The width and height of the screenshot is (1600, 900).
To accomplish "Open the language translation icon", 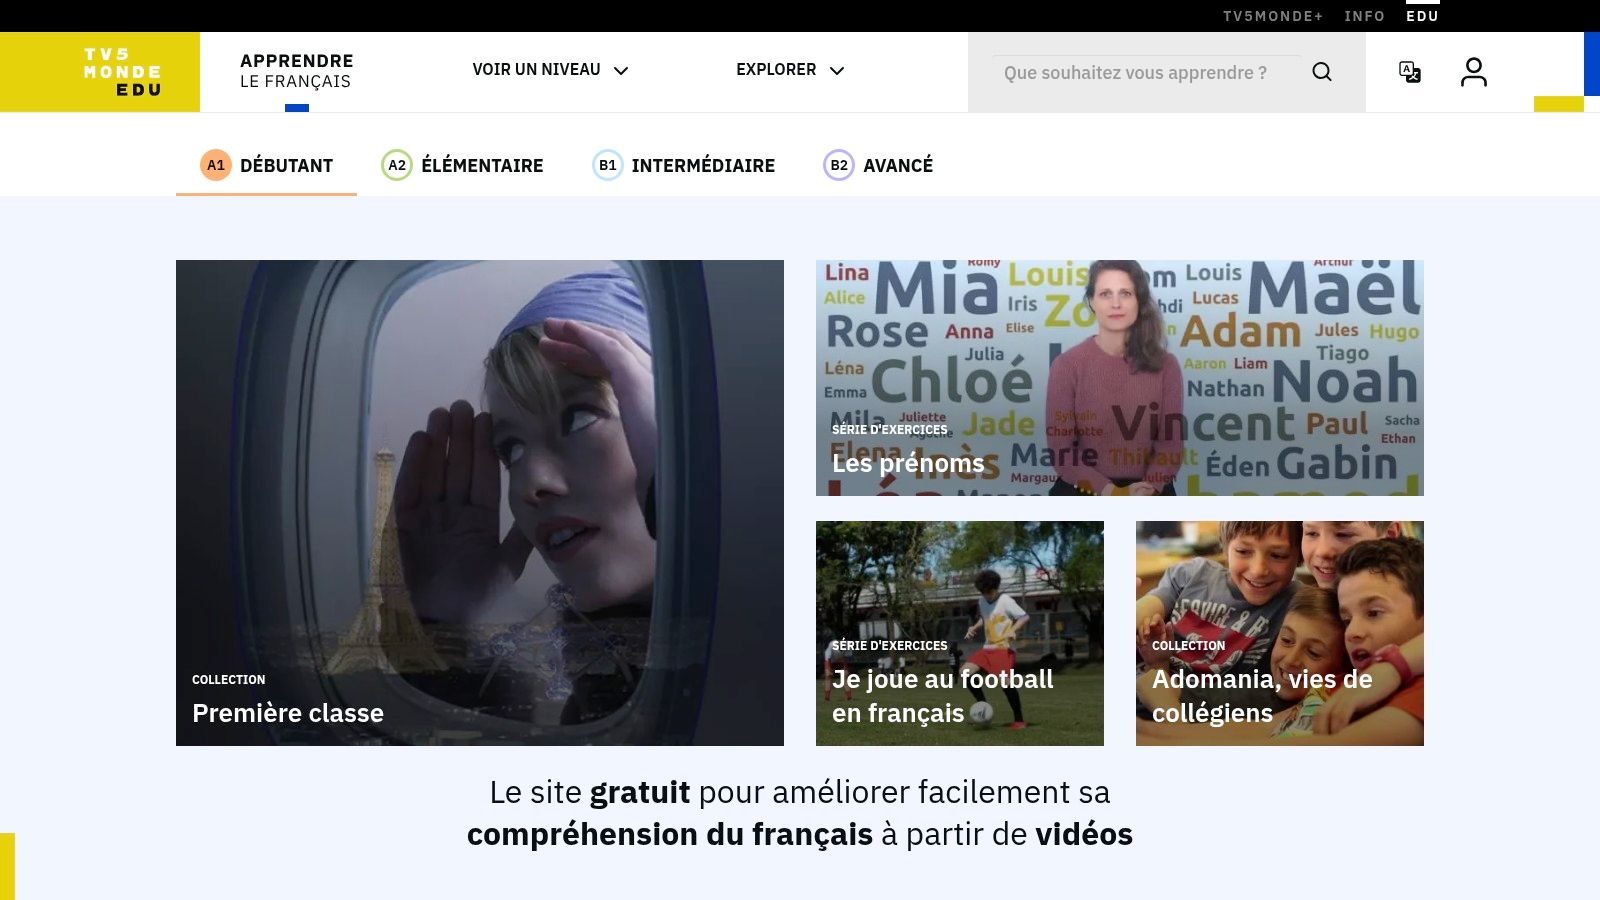I will (1410, 72).
